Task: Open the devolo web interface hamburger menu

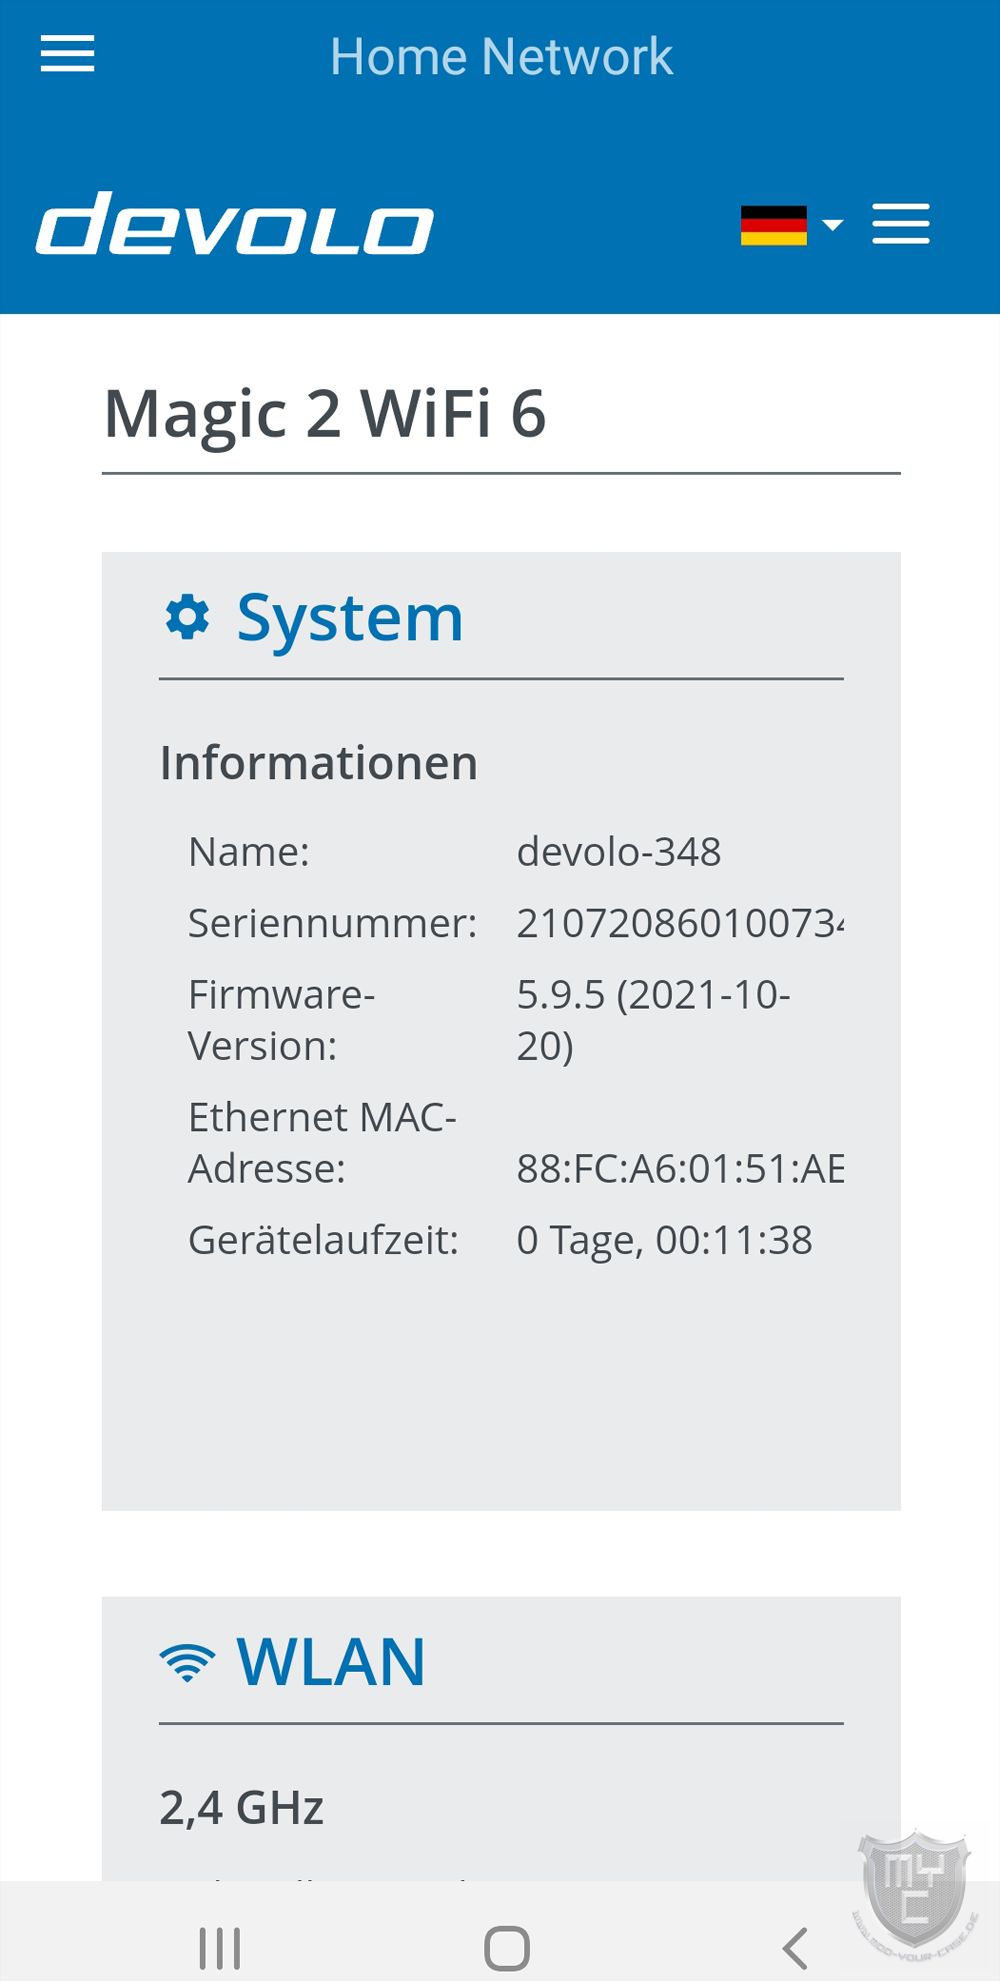Action: [900, 224]
